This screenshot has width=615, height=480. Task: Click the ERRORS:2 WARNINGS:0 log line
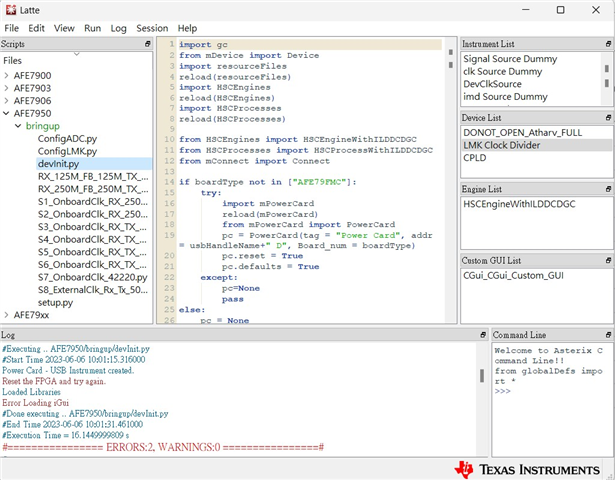163,447
